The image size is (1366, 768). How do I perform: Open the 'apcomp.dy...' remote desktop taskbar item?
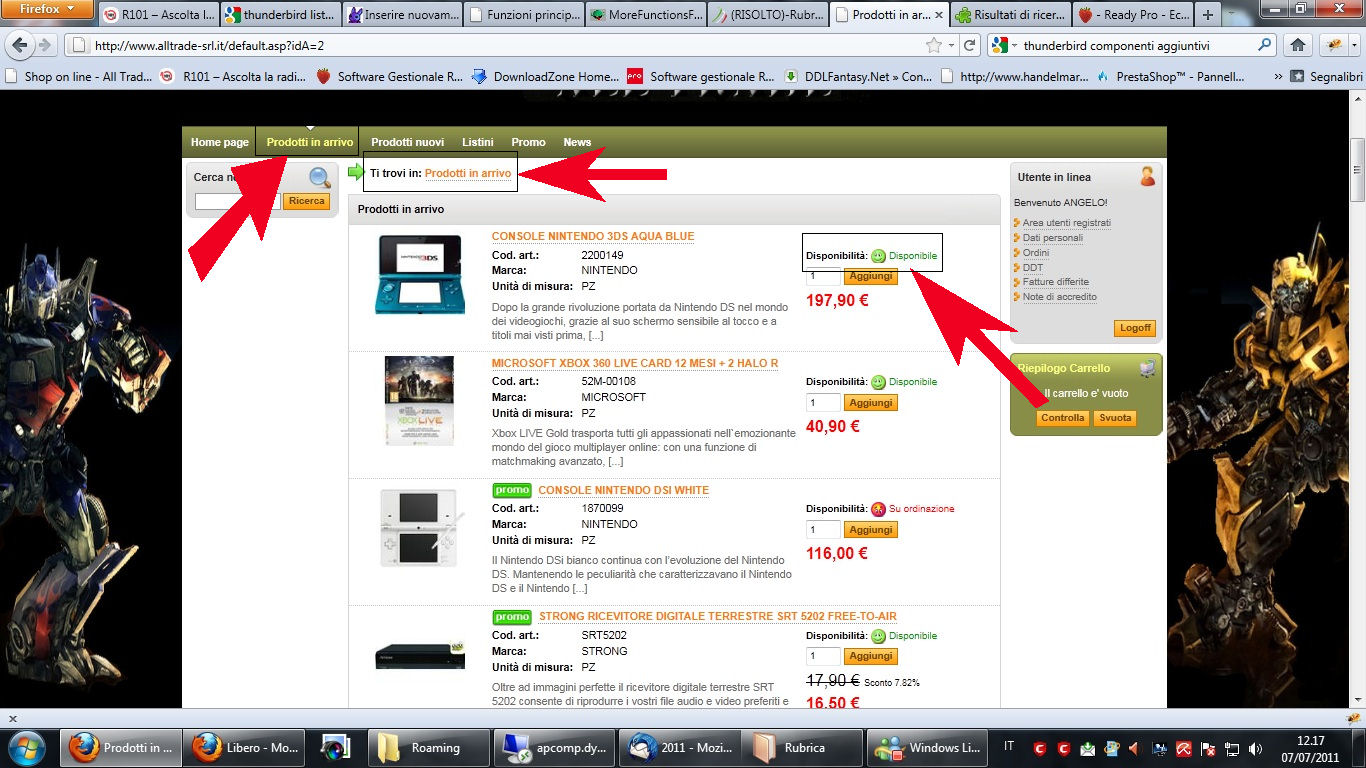tap(554, 748)
